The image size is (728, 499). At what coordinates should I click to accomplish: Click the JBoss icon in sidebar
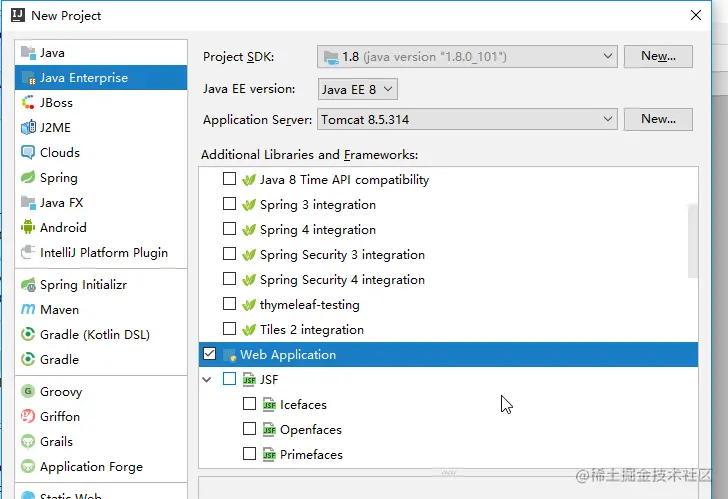click(28, 103)
